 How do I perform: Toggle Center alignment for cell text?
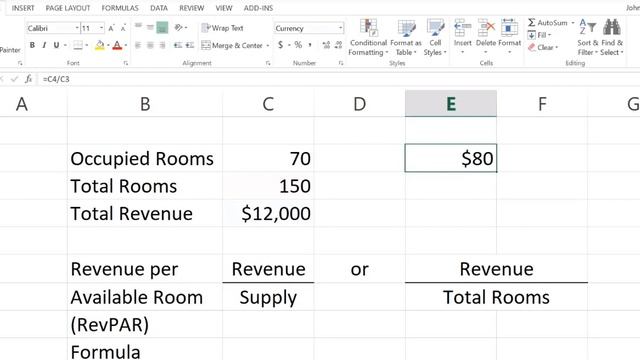150,45
